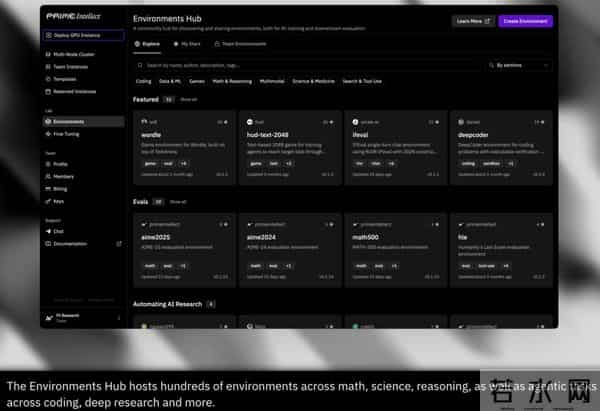
Task: Click the Chat support icon
Action: [x=48, y=230]
